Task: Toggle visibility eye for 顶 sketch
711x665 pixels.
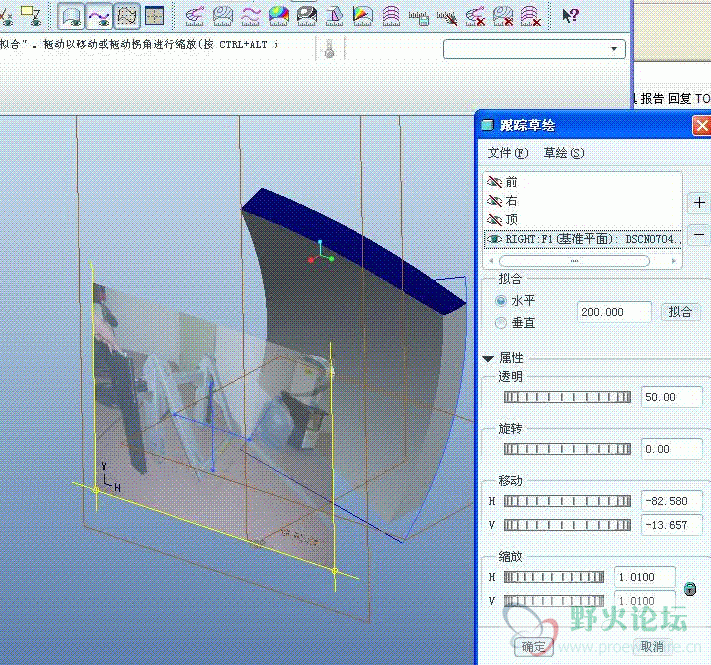Action: click(494, 219)
